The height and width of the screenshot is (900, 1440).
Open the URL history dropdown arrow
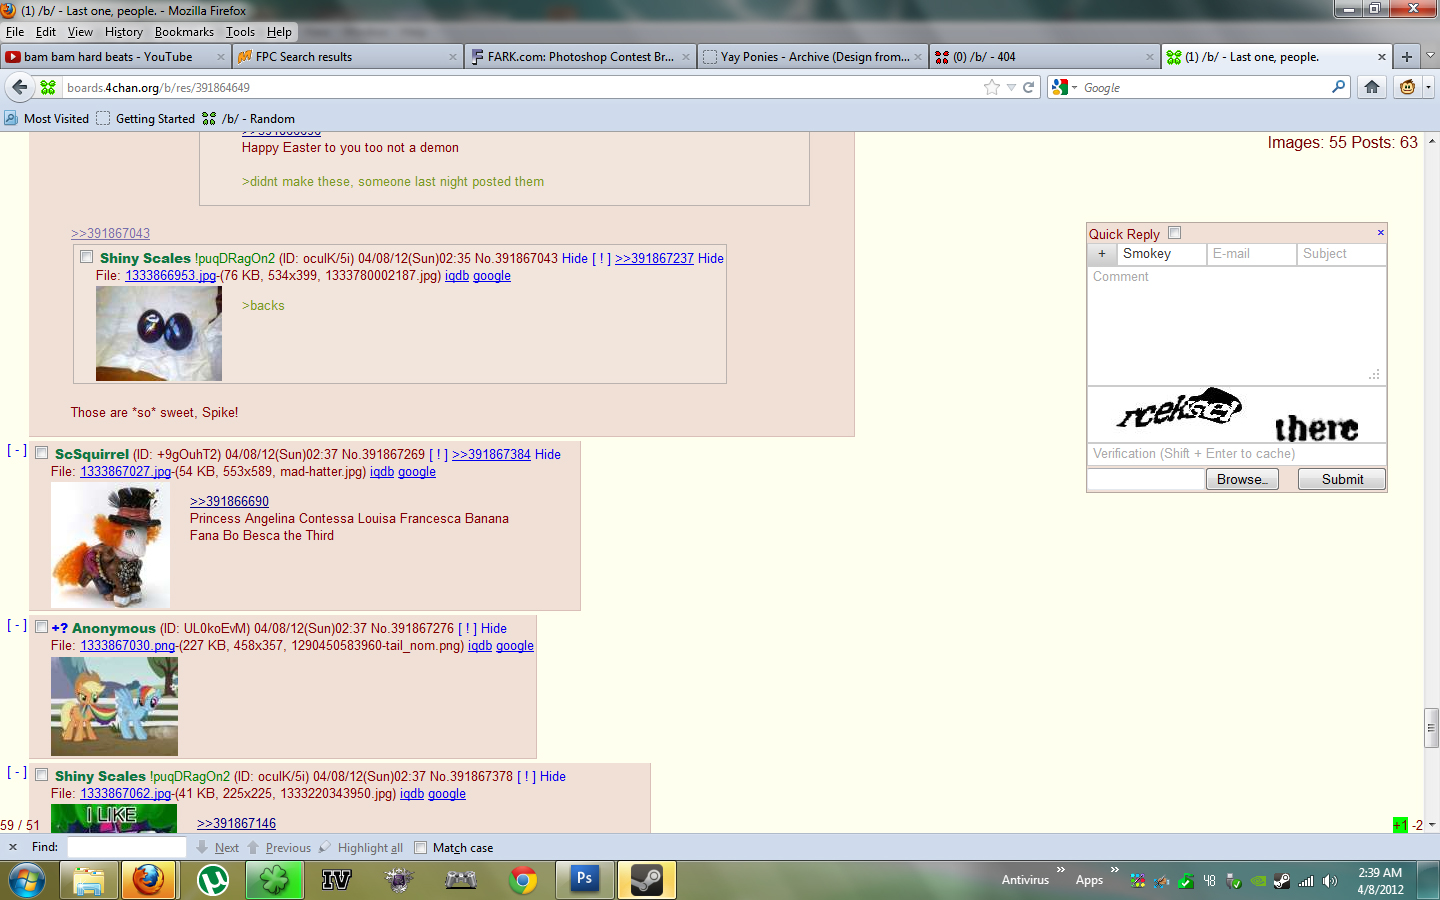pos(1011,87)
